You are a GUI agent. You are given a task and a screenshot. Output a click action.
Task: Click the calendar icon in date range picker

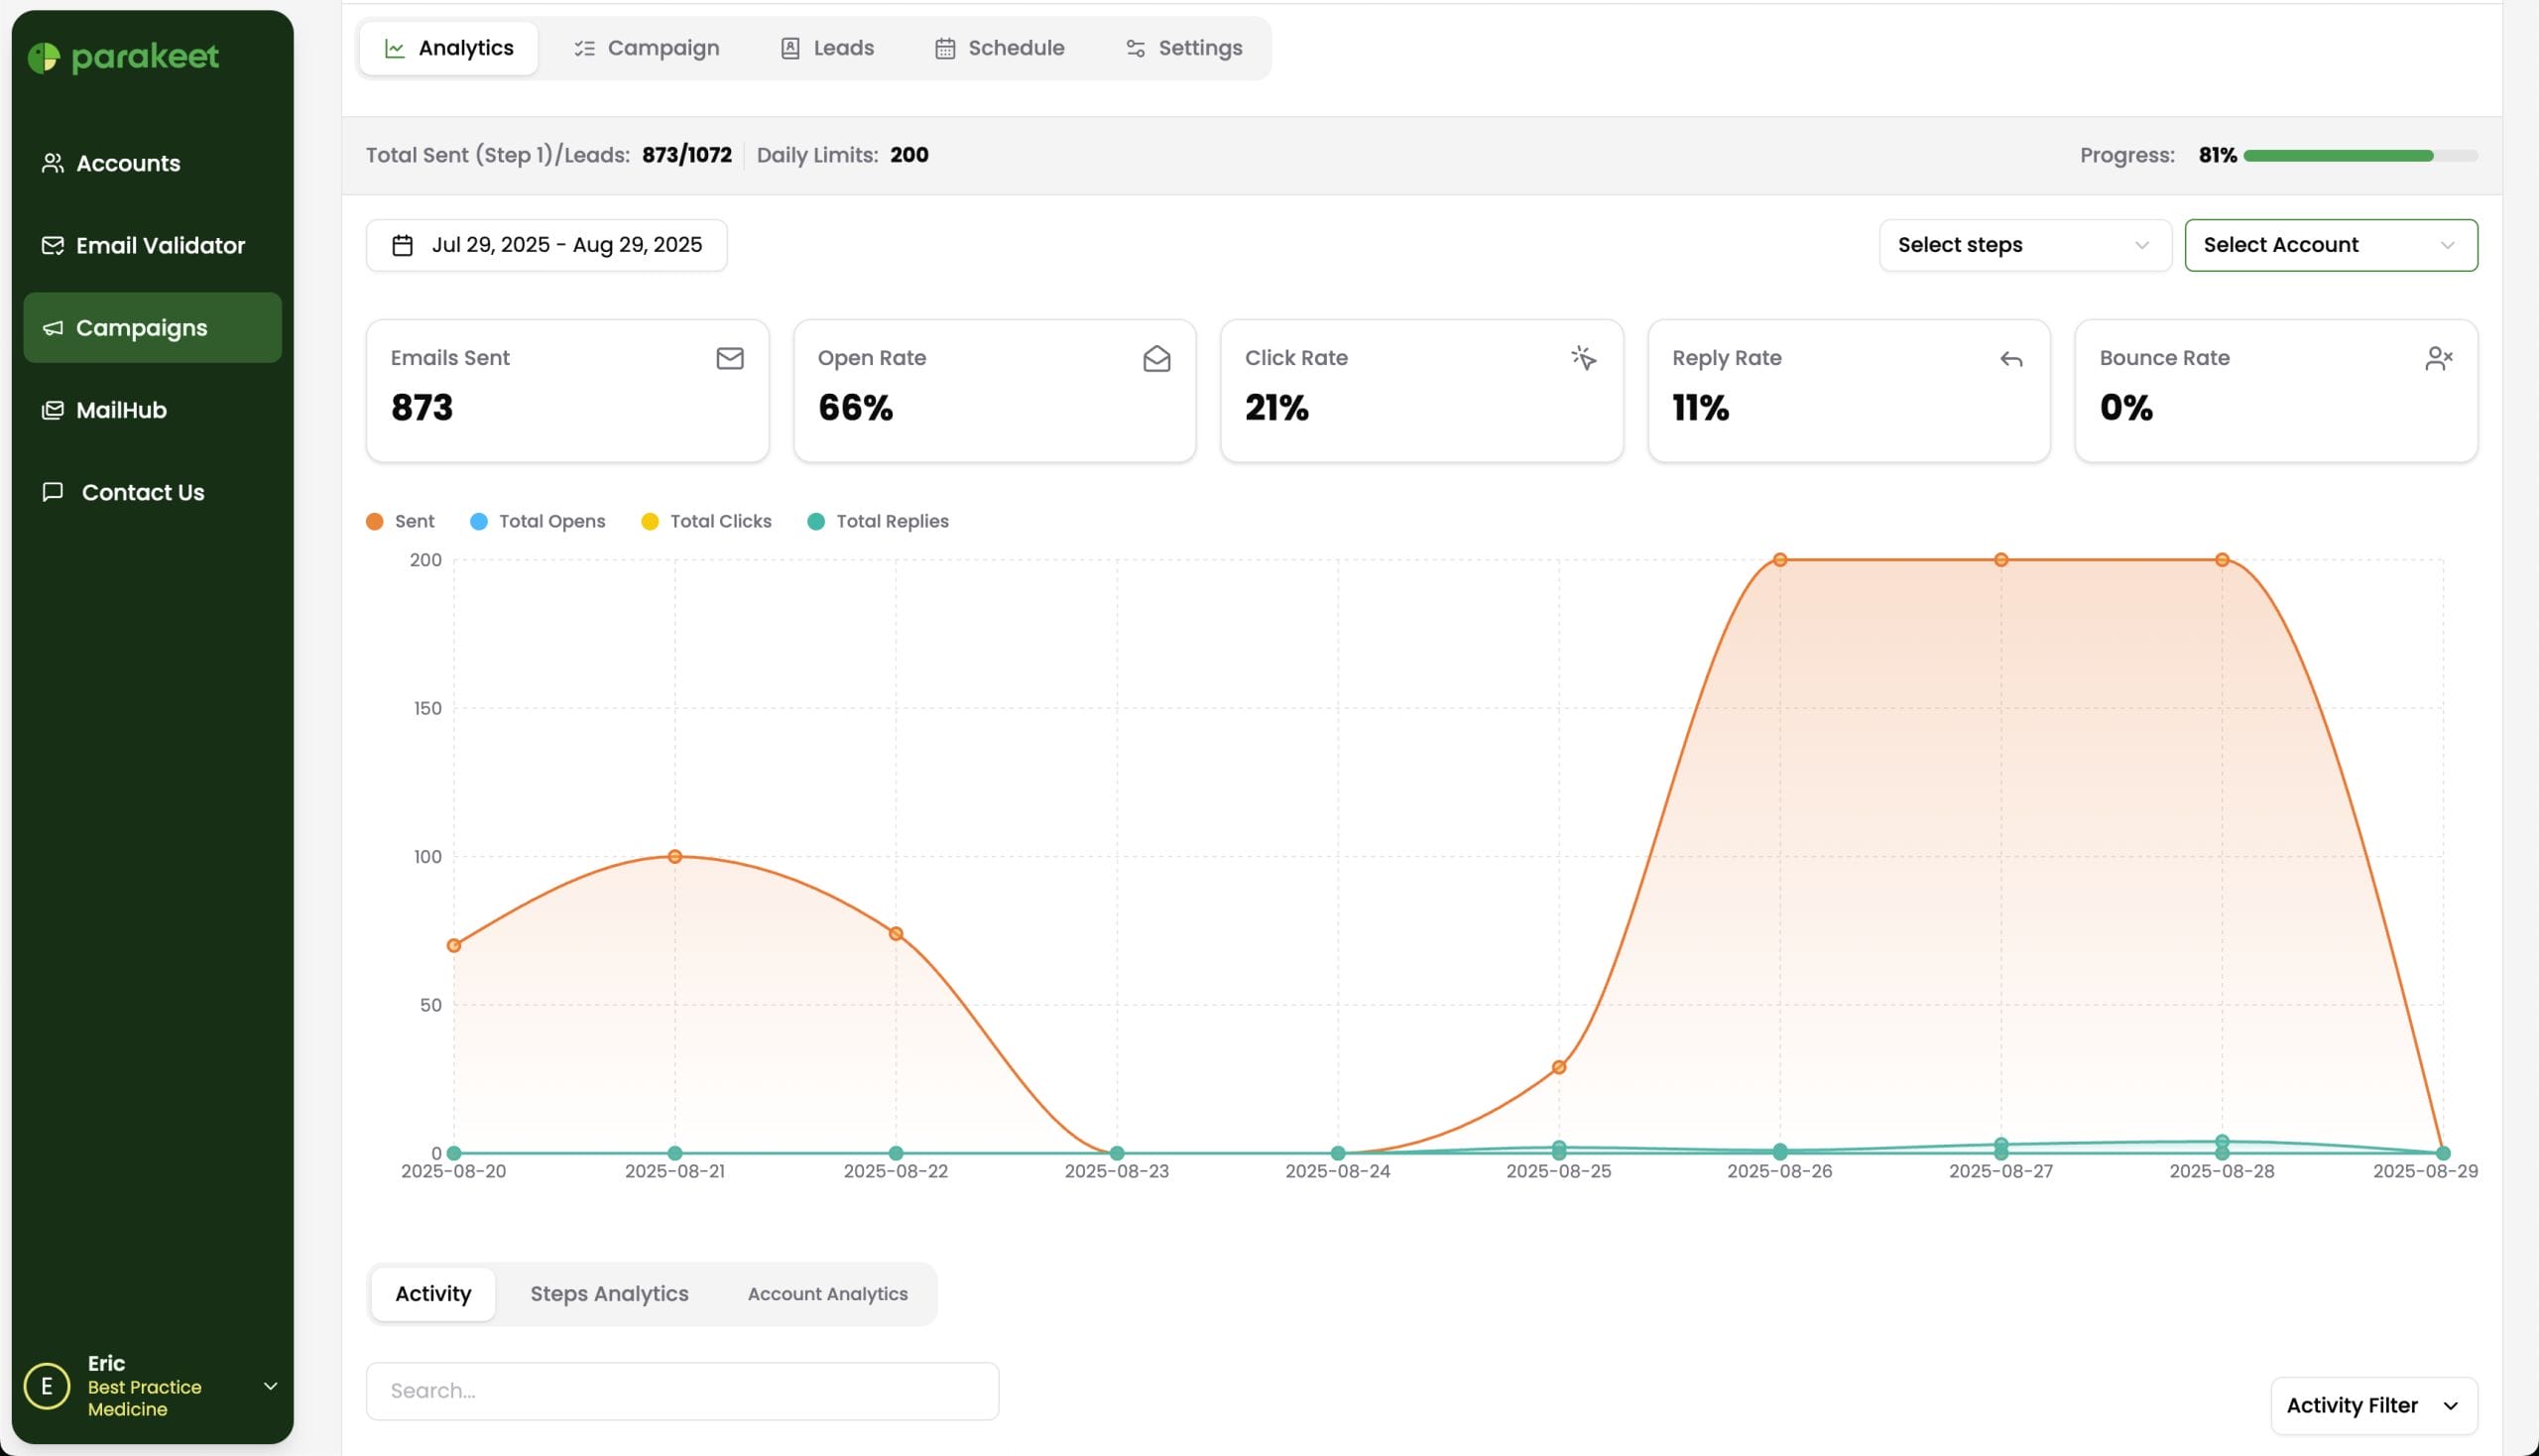tap(402, 245)
